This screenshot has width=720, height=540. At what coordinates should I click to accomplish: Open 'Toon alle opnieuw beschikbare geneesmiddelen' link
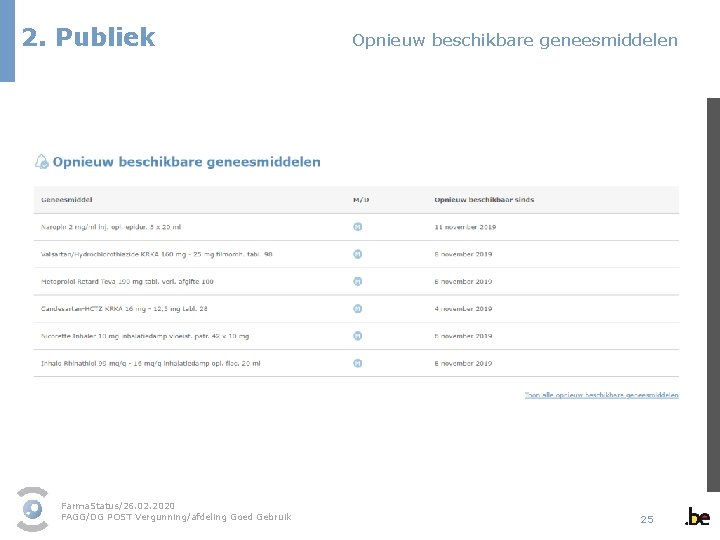click(x=602, y=395)
